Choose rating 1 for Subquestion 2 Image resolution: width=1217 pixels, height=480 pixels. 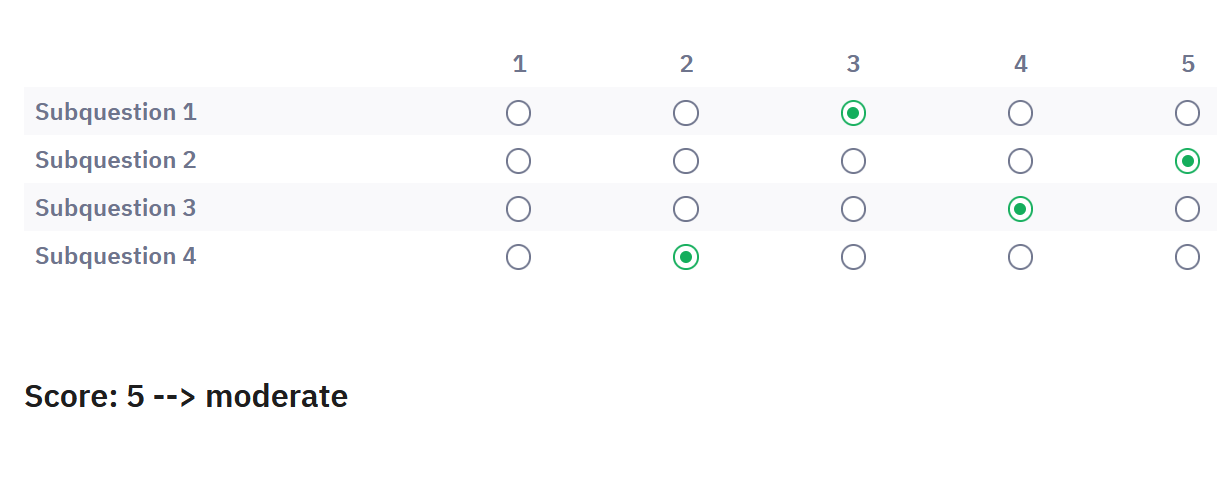pos(518,161)
